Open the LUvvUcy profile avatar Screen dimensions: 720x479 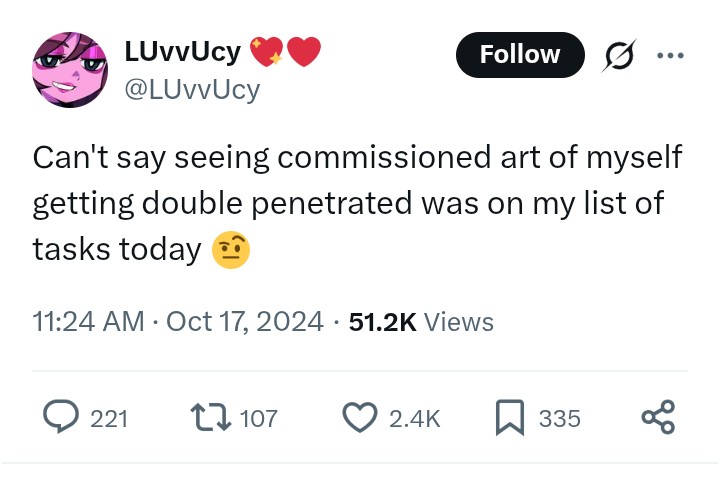coord(70,70)
